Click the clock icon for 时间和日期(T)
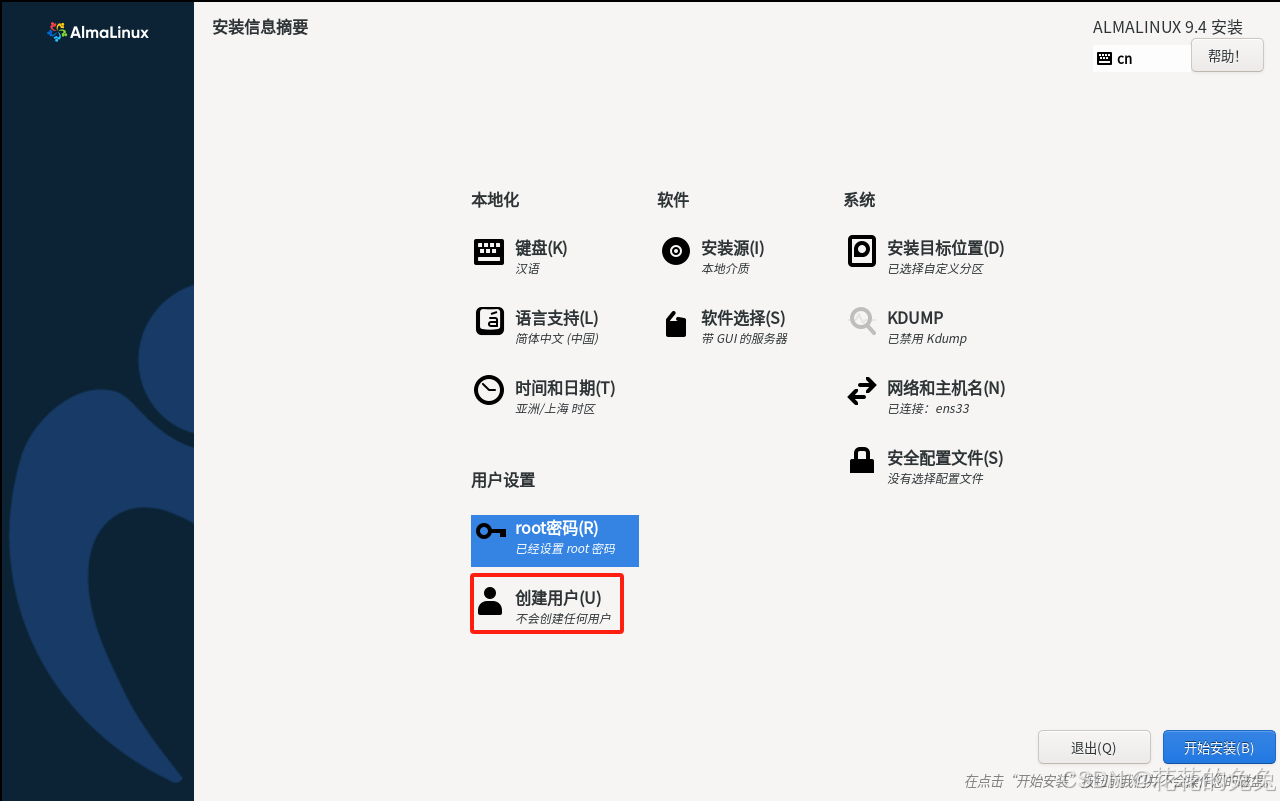 (489, 390)
